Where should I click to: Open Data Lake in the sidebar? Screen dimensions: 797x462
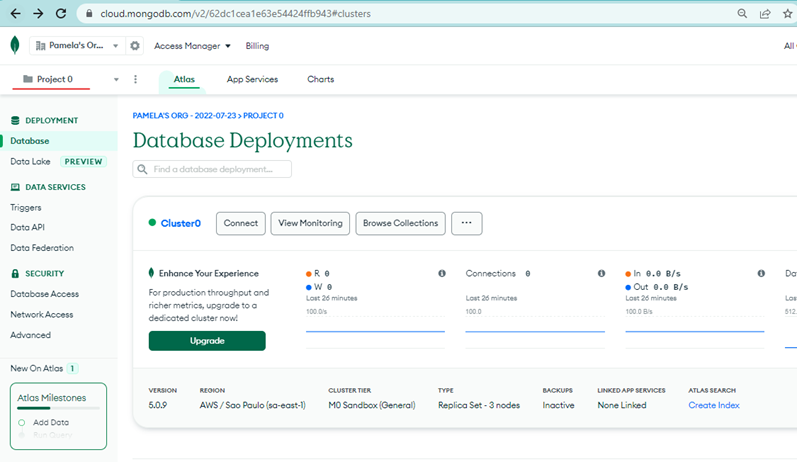pyautogui.click(x=30, y=162)
